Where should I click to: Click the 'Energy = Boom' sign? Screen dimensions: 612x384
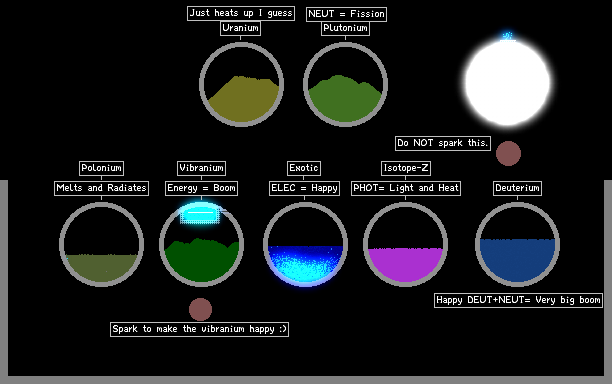coord(201,188)
